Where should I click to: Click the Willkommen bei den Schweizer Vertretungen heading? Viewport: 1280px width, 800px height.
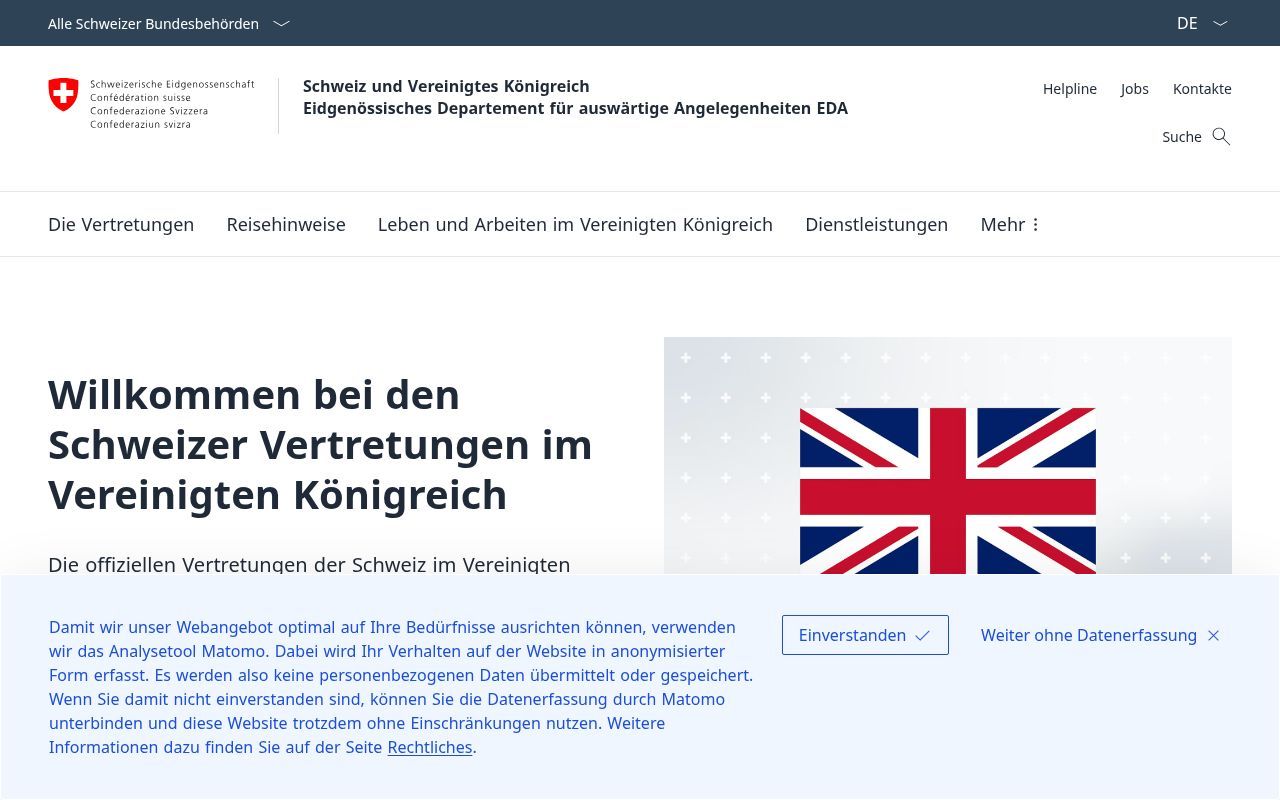coord(320,445)
